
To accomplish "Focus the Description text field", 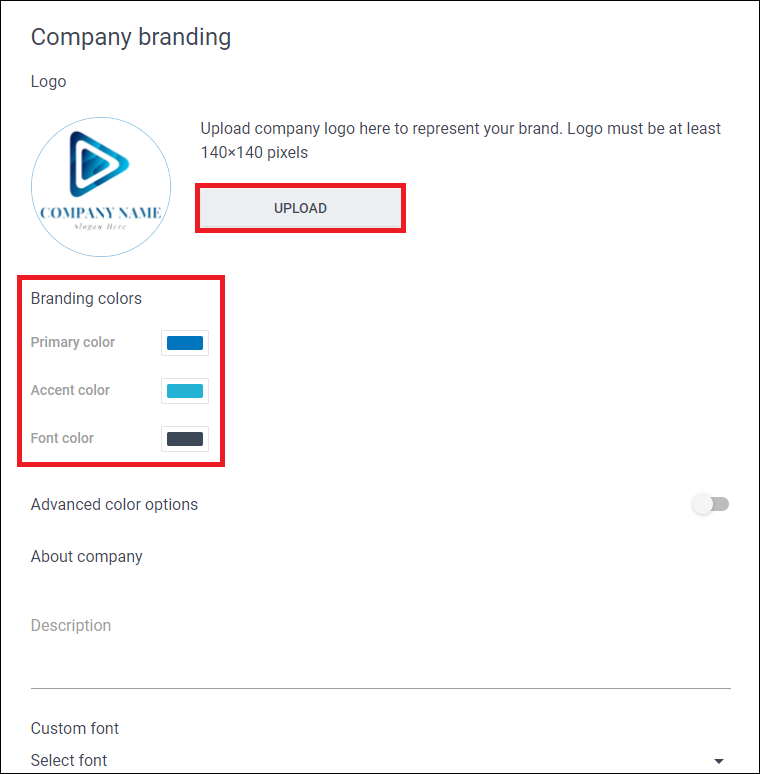I will pos(380,641).
